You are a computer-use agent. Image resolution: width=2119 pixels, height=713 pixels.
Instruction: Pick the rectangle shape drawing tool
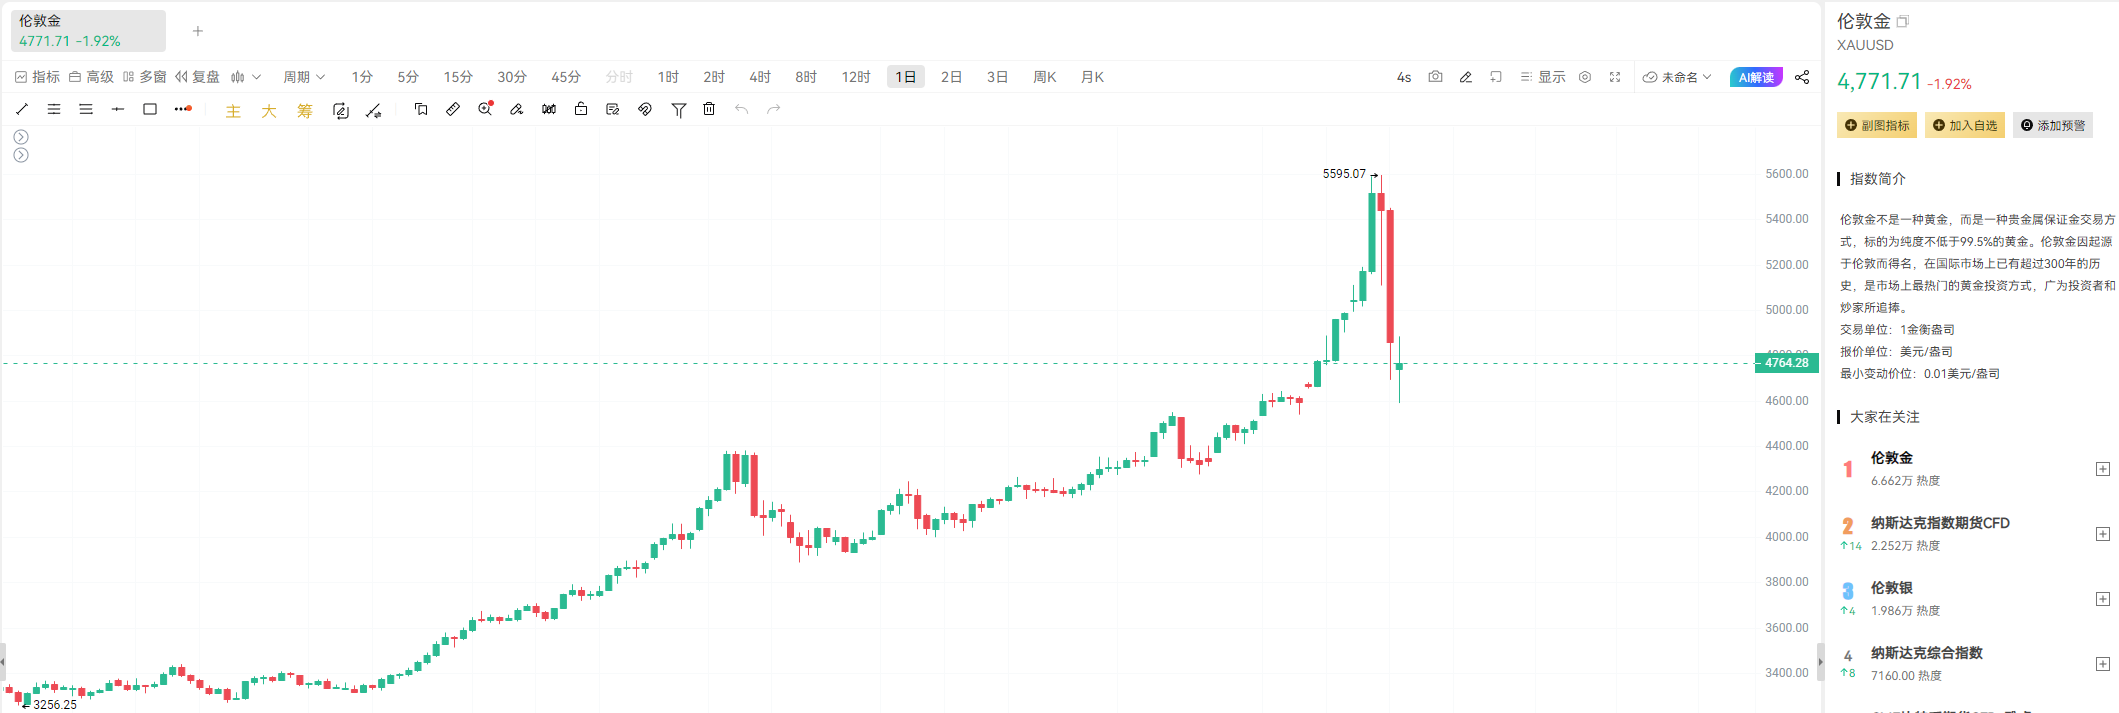(x=150, y=109)
